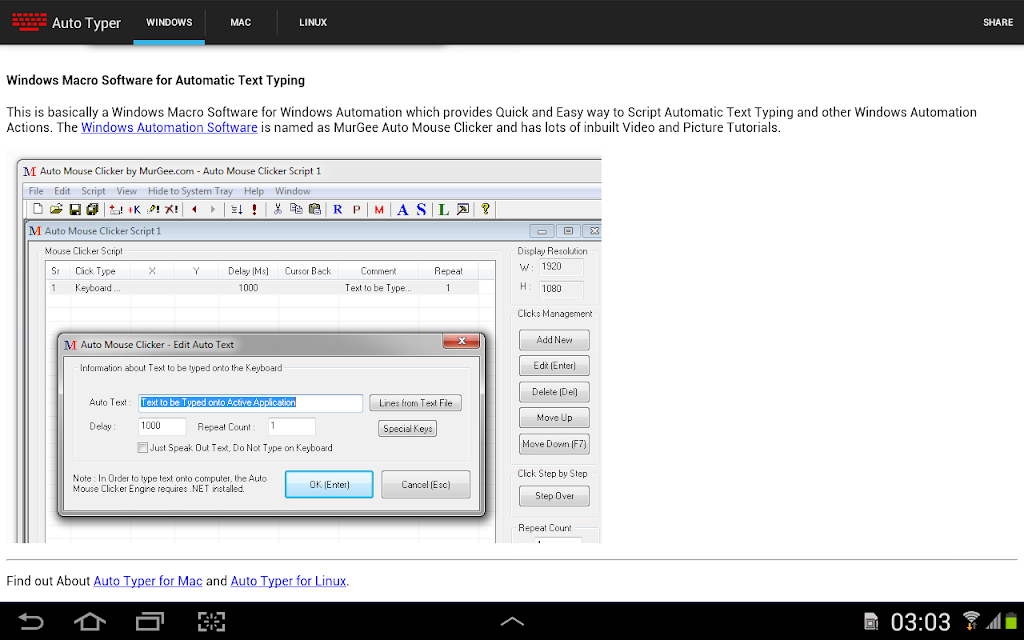Go to the Android home screen icon
Screen dimensions: 1024x640
[89, 621]
